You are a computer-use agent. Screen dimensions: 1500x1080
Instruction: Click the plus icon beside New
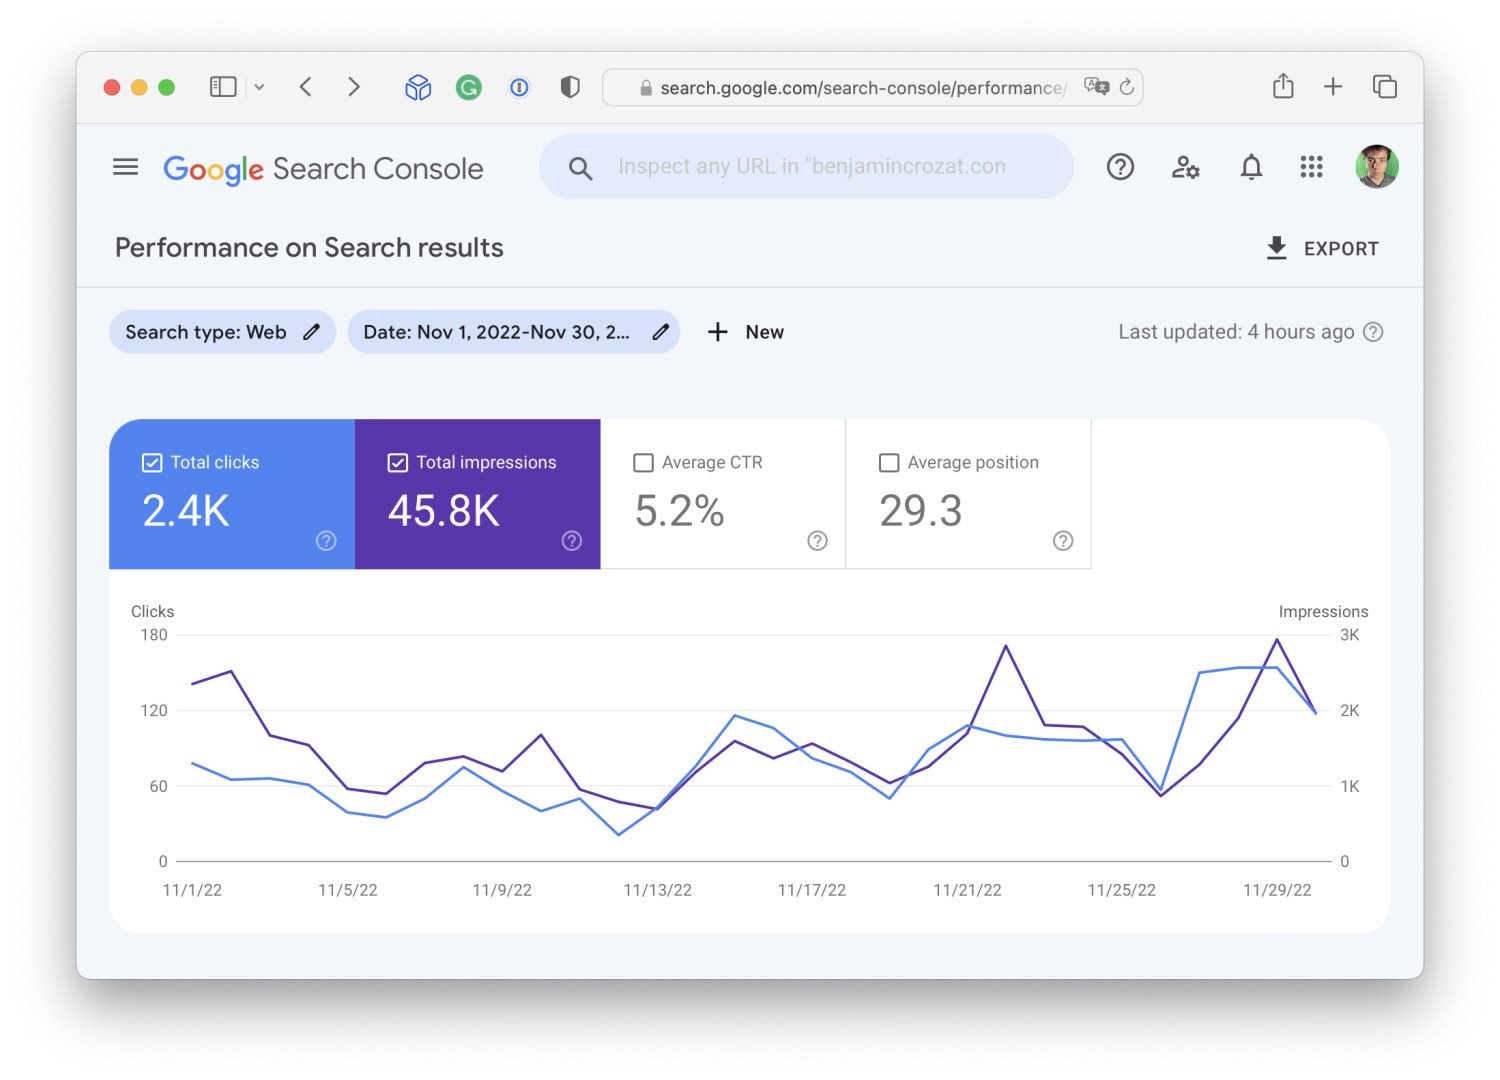[x=717, y=332]
